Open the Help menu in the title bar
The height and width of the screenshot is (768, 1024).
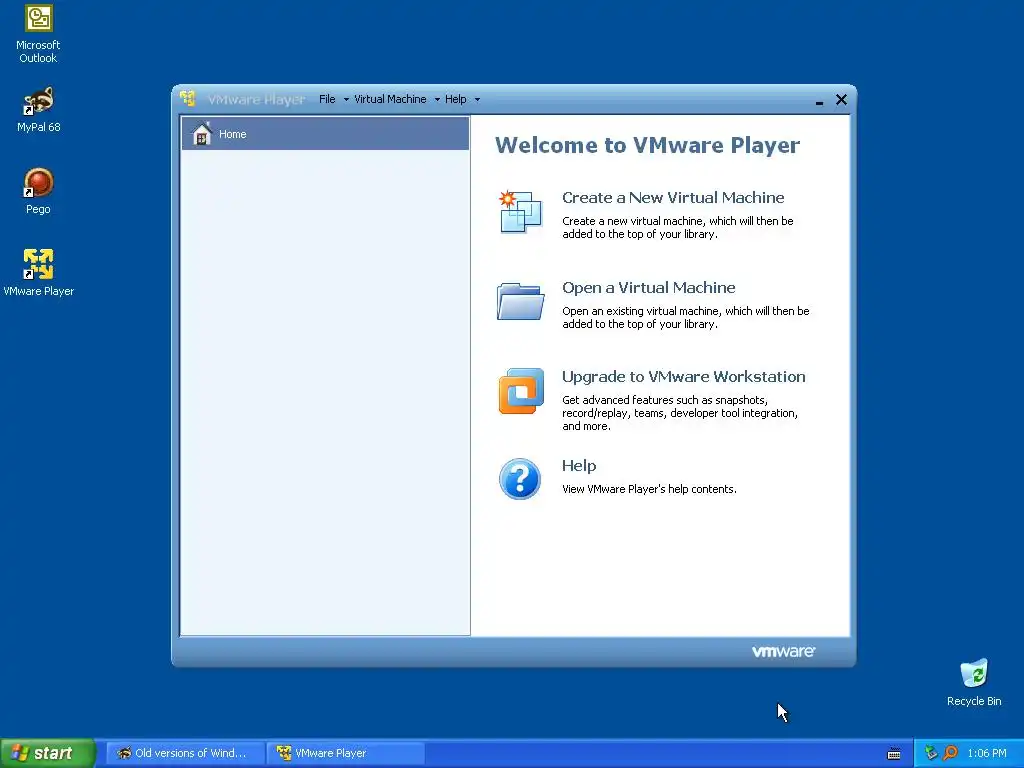[456, 99]
